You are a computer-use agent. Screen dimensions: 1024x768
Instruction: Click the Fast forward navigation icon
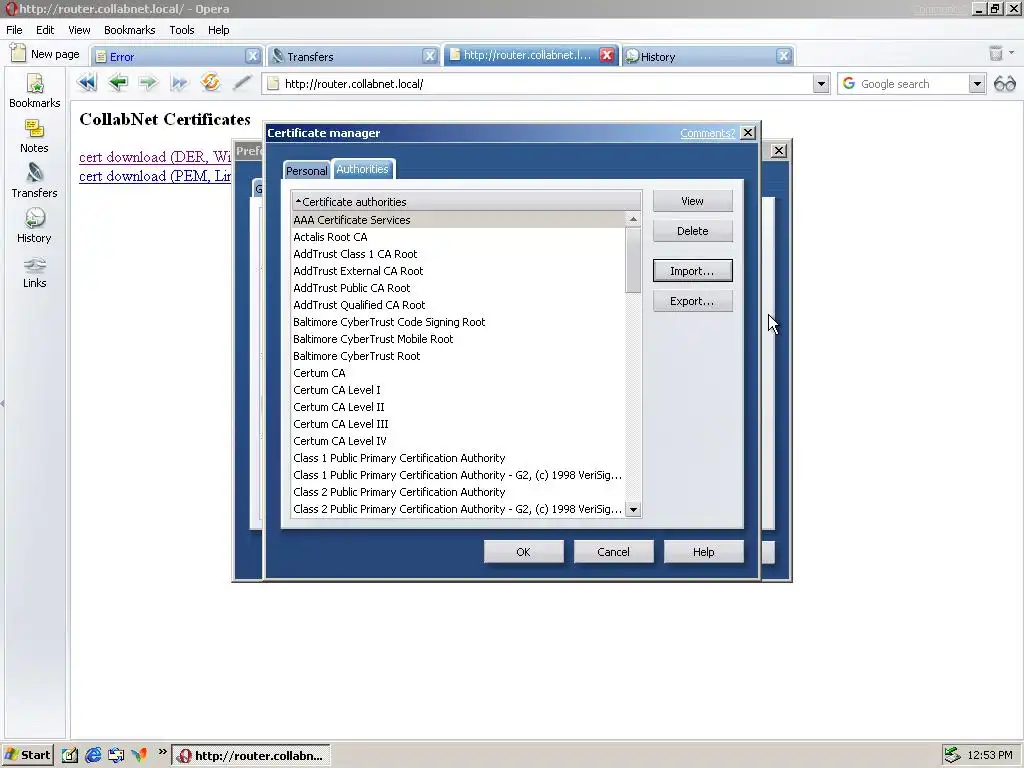pos(179,83)
